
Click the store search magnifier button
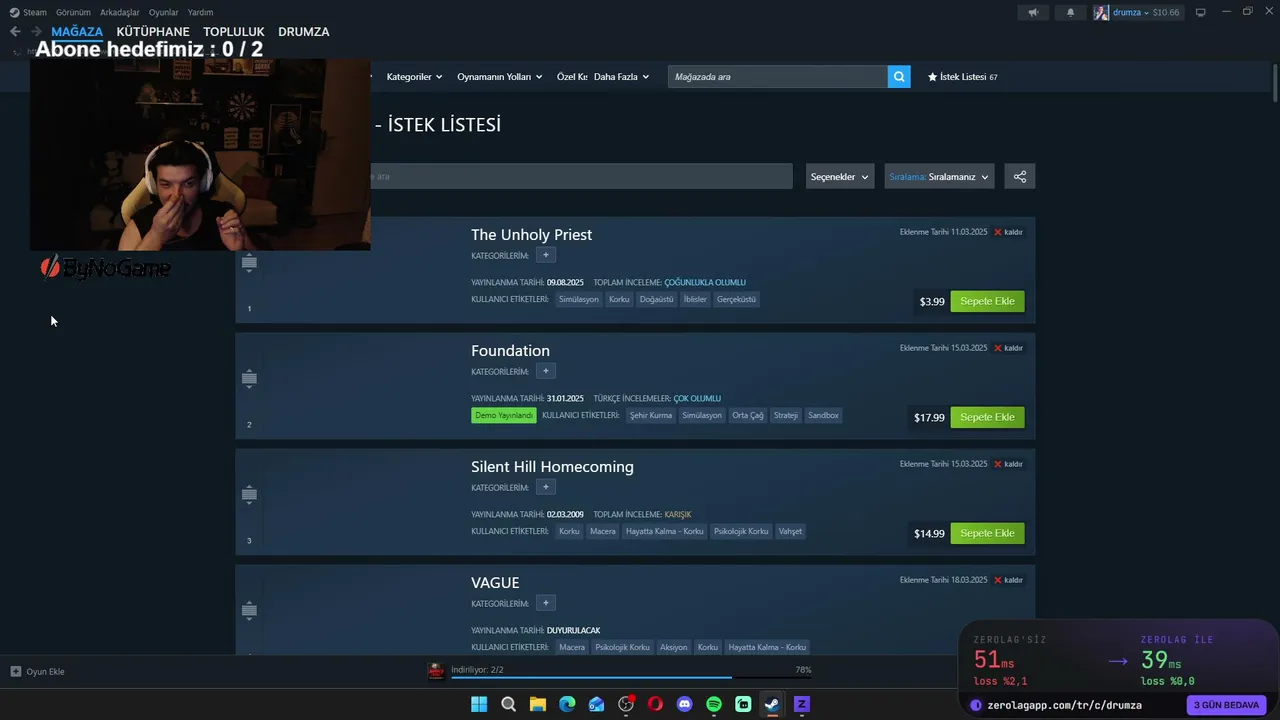899,77
